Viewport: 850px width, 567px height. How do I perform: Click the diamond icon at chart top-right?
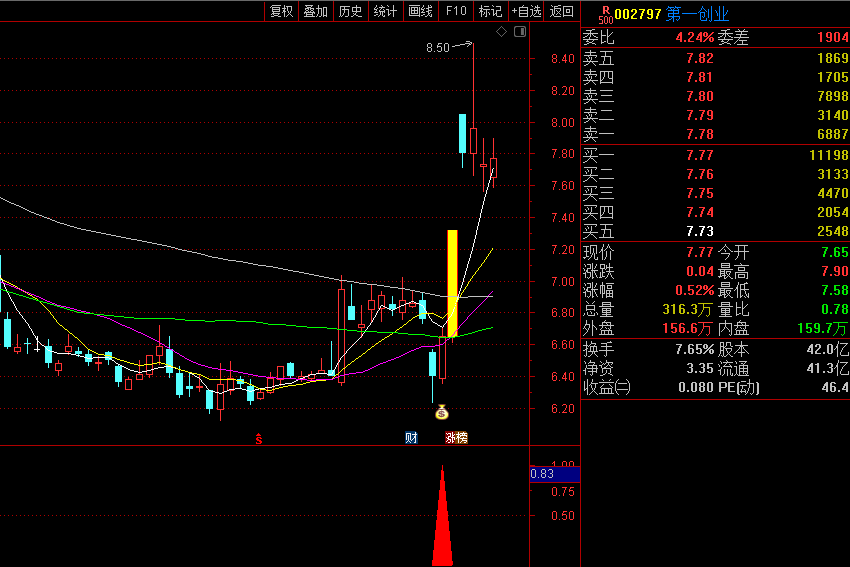pos(502,32)
